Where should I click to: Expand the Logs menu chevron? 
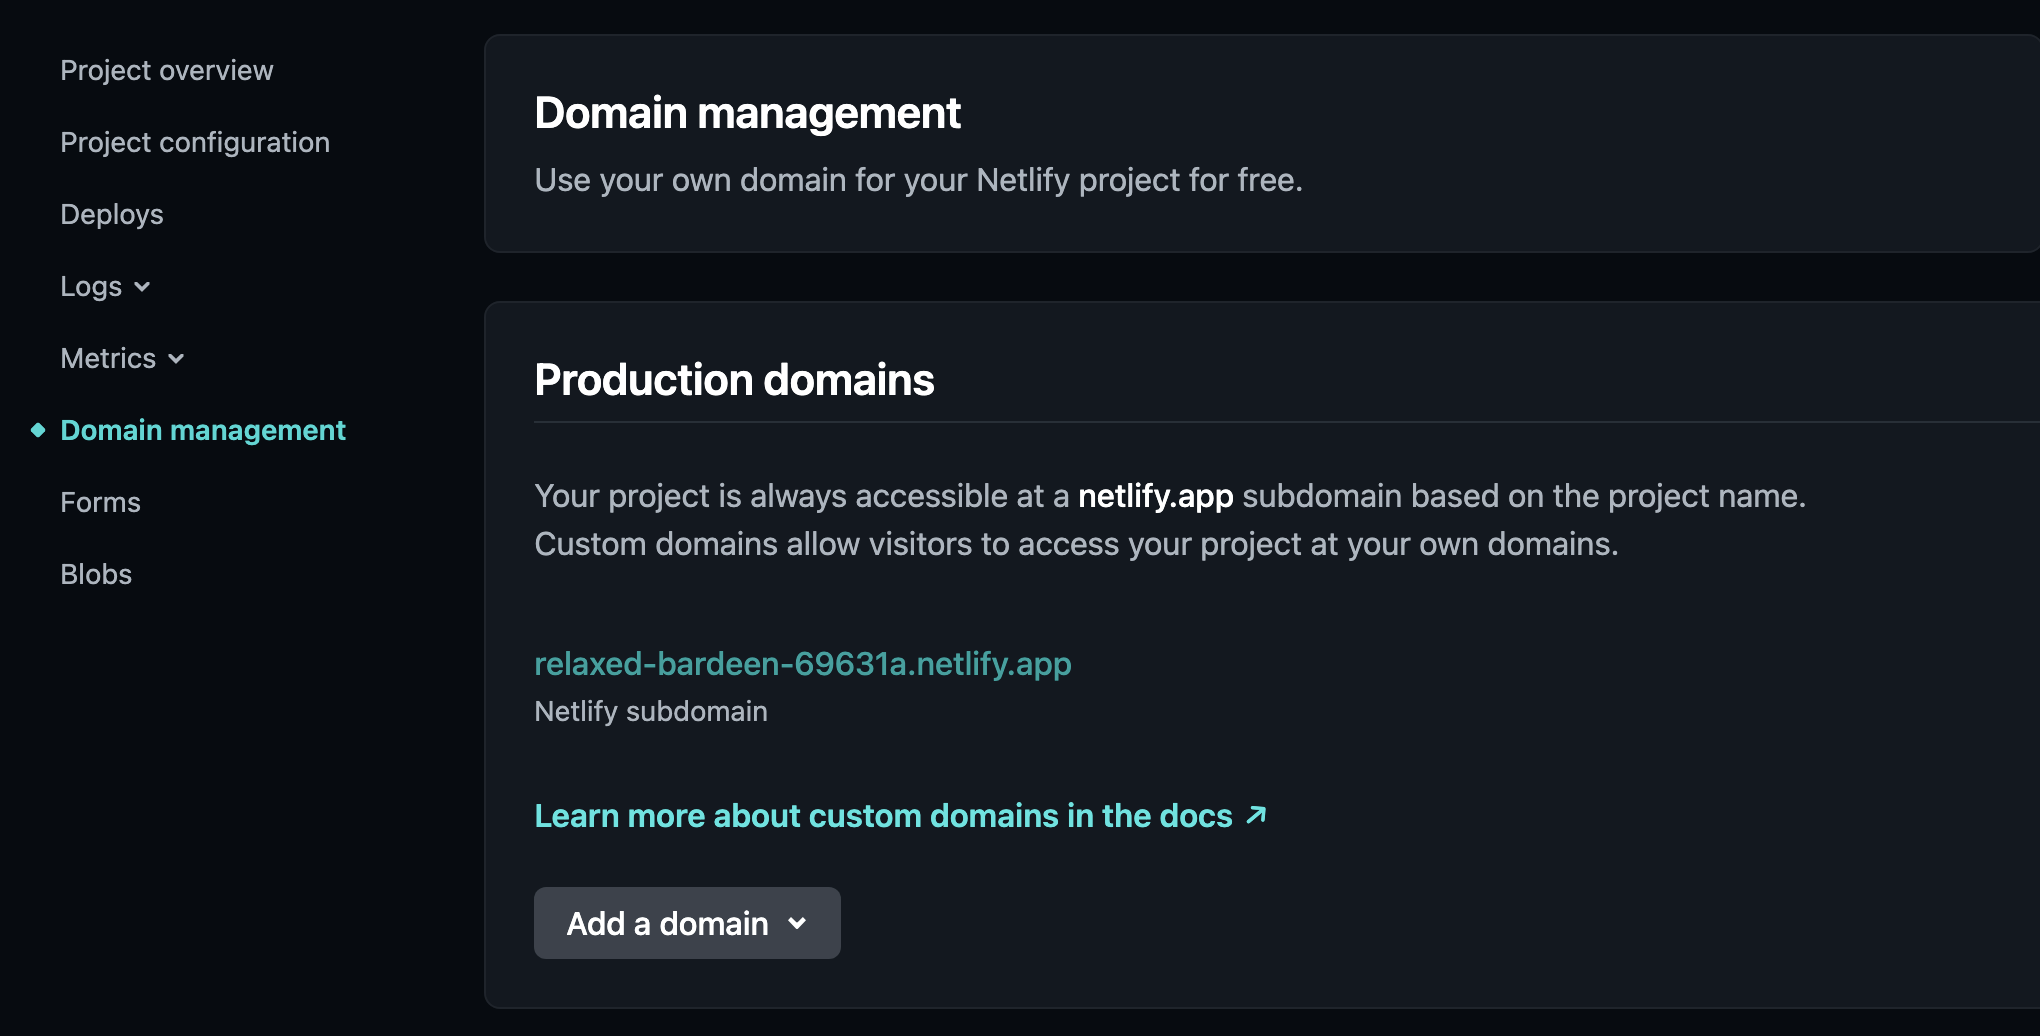tap(142, 287)
